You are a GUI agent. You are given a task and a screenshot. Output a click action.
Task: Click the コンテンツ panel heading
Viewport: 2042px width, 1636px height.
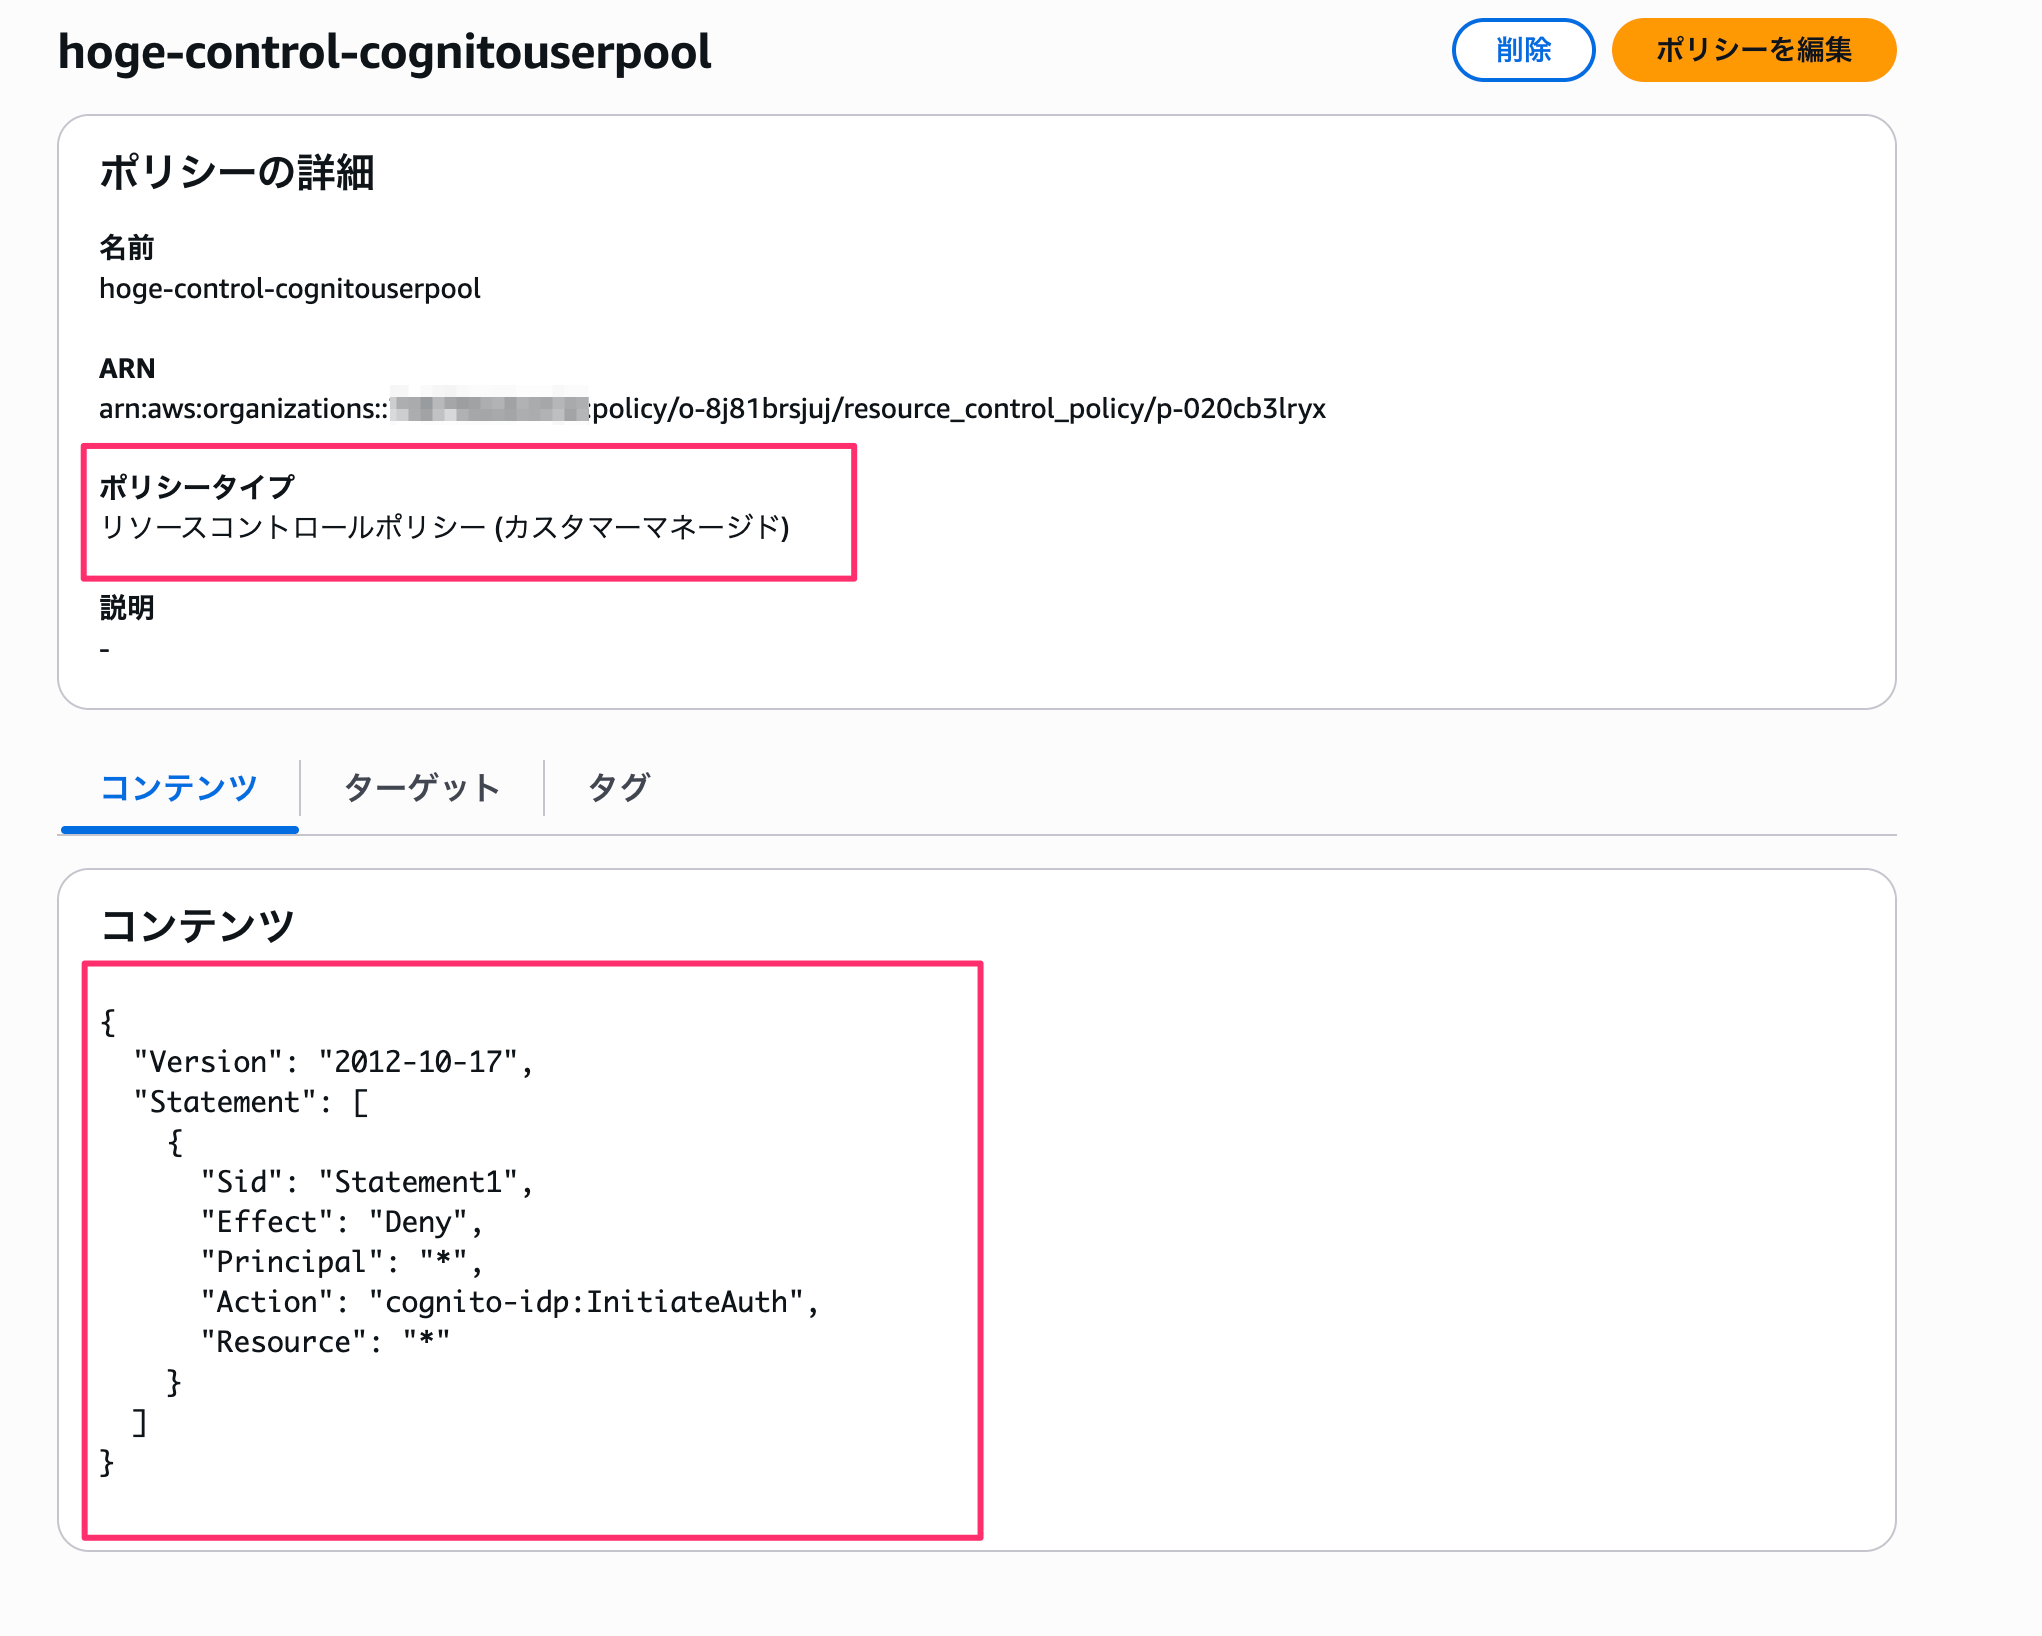click(x=197, y=925)
